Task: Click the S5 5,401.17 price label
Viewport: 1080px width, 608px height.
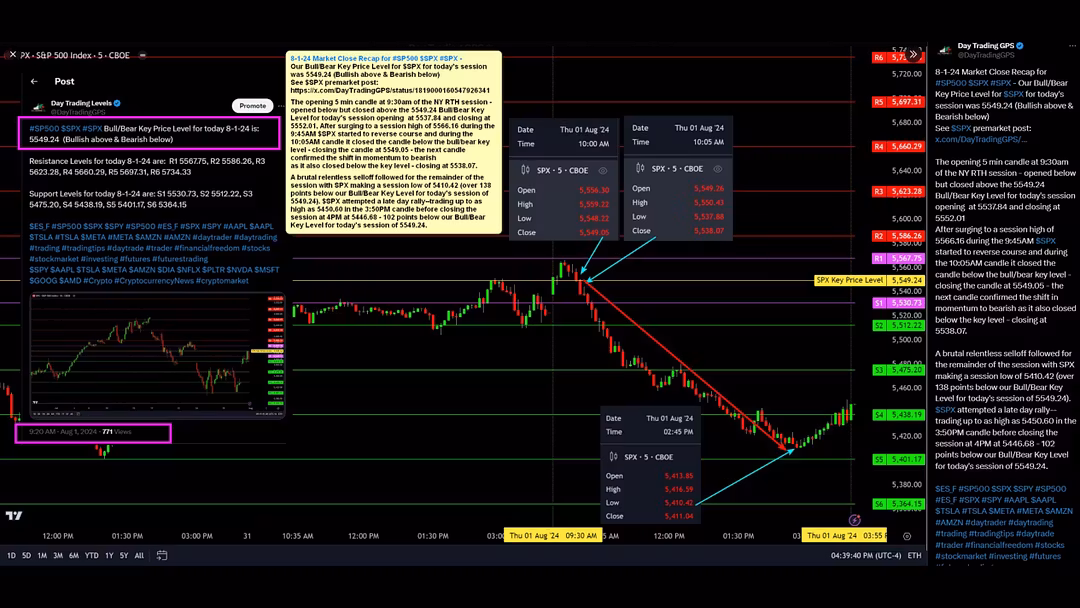Action: [898, 459]
